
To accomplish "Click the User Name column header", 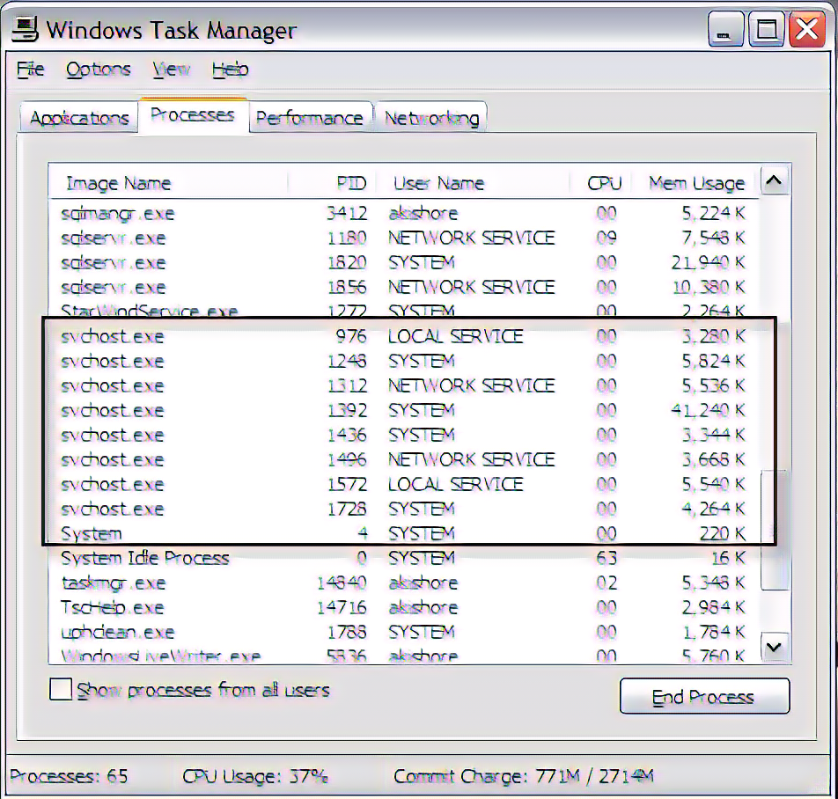I will coord(472,183).
